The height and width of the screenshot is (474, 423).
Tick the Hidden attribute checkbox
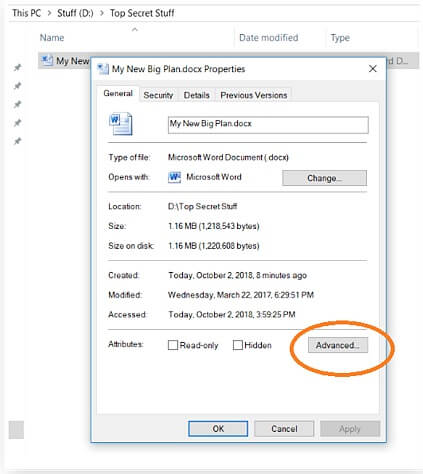[x=237, y=345]
